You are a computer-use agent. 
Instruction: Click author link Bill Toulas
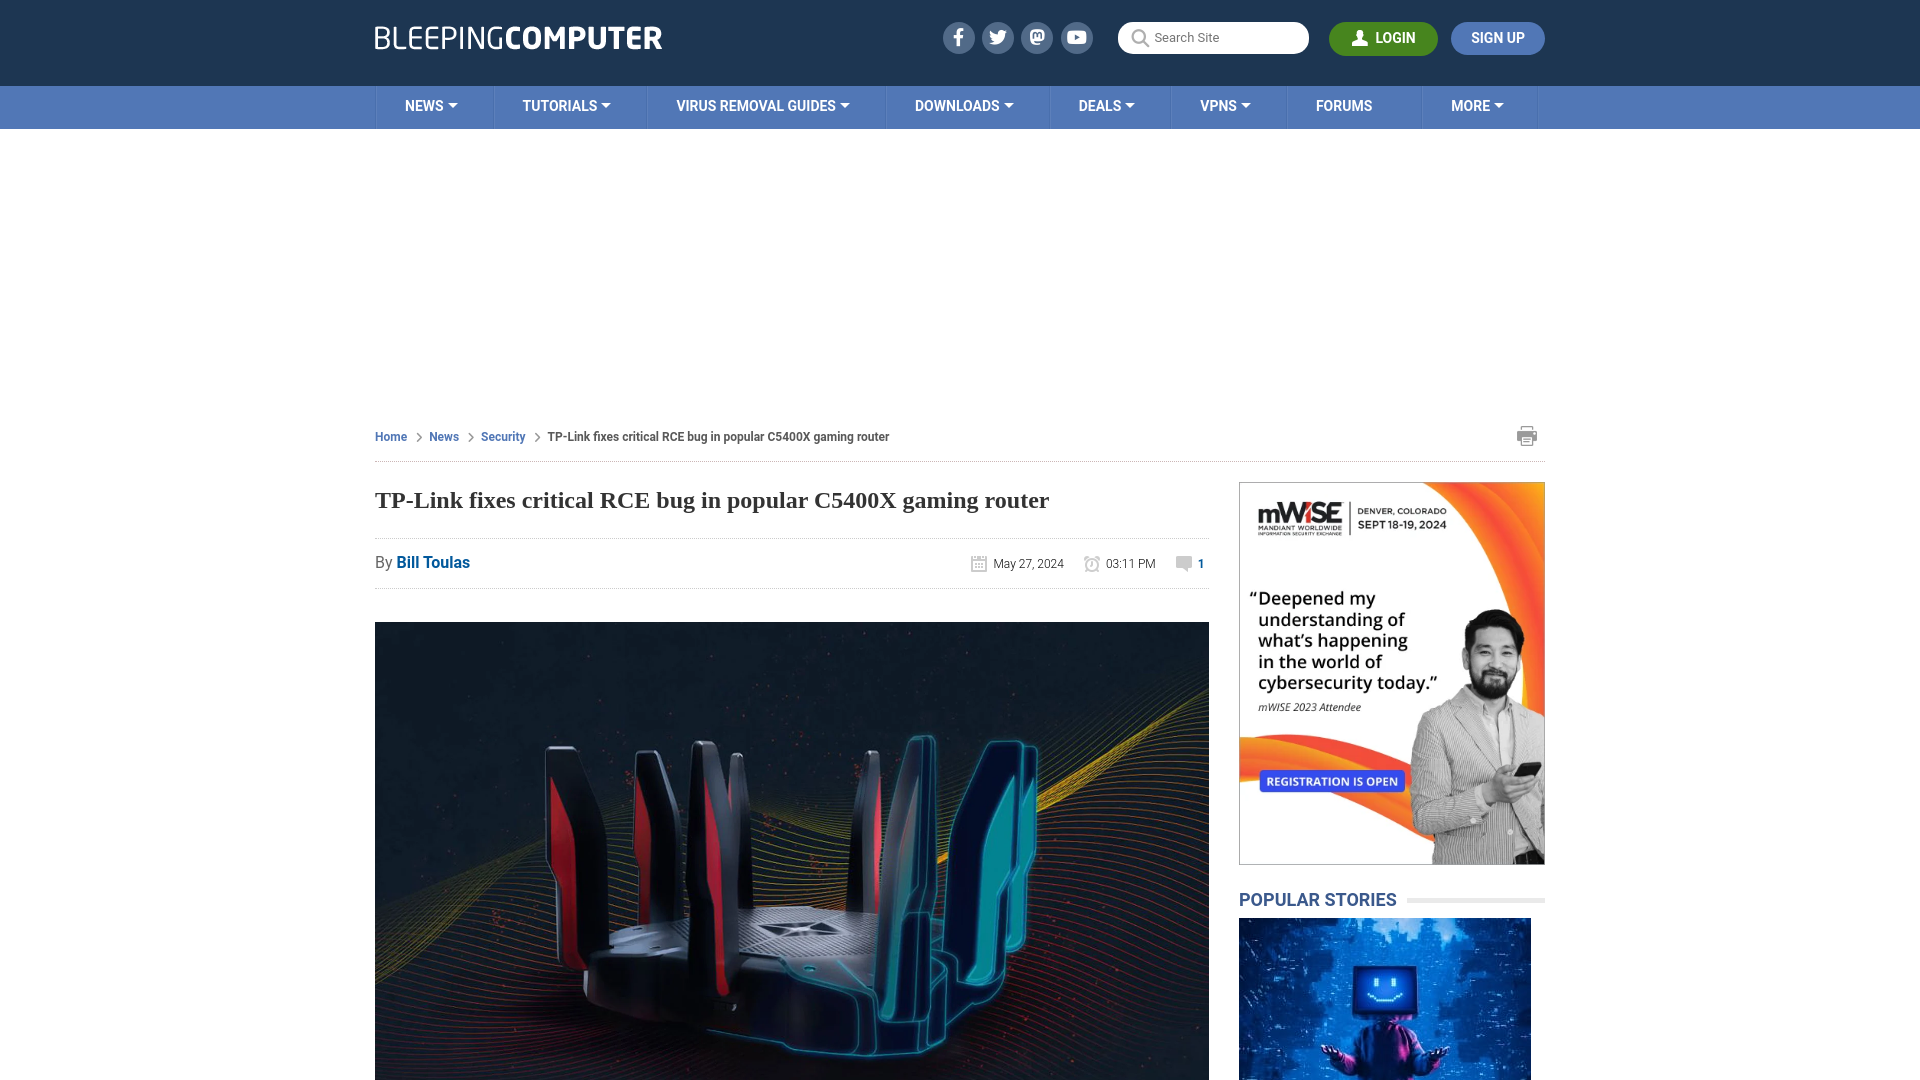coord(433,563)
